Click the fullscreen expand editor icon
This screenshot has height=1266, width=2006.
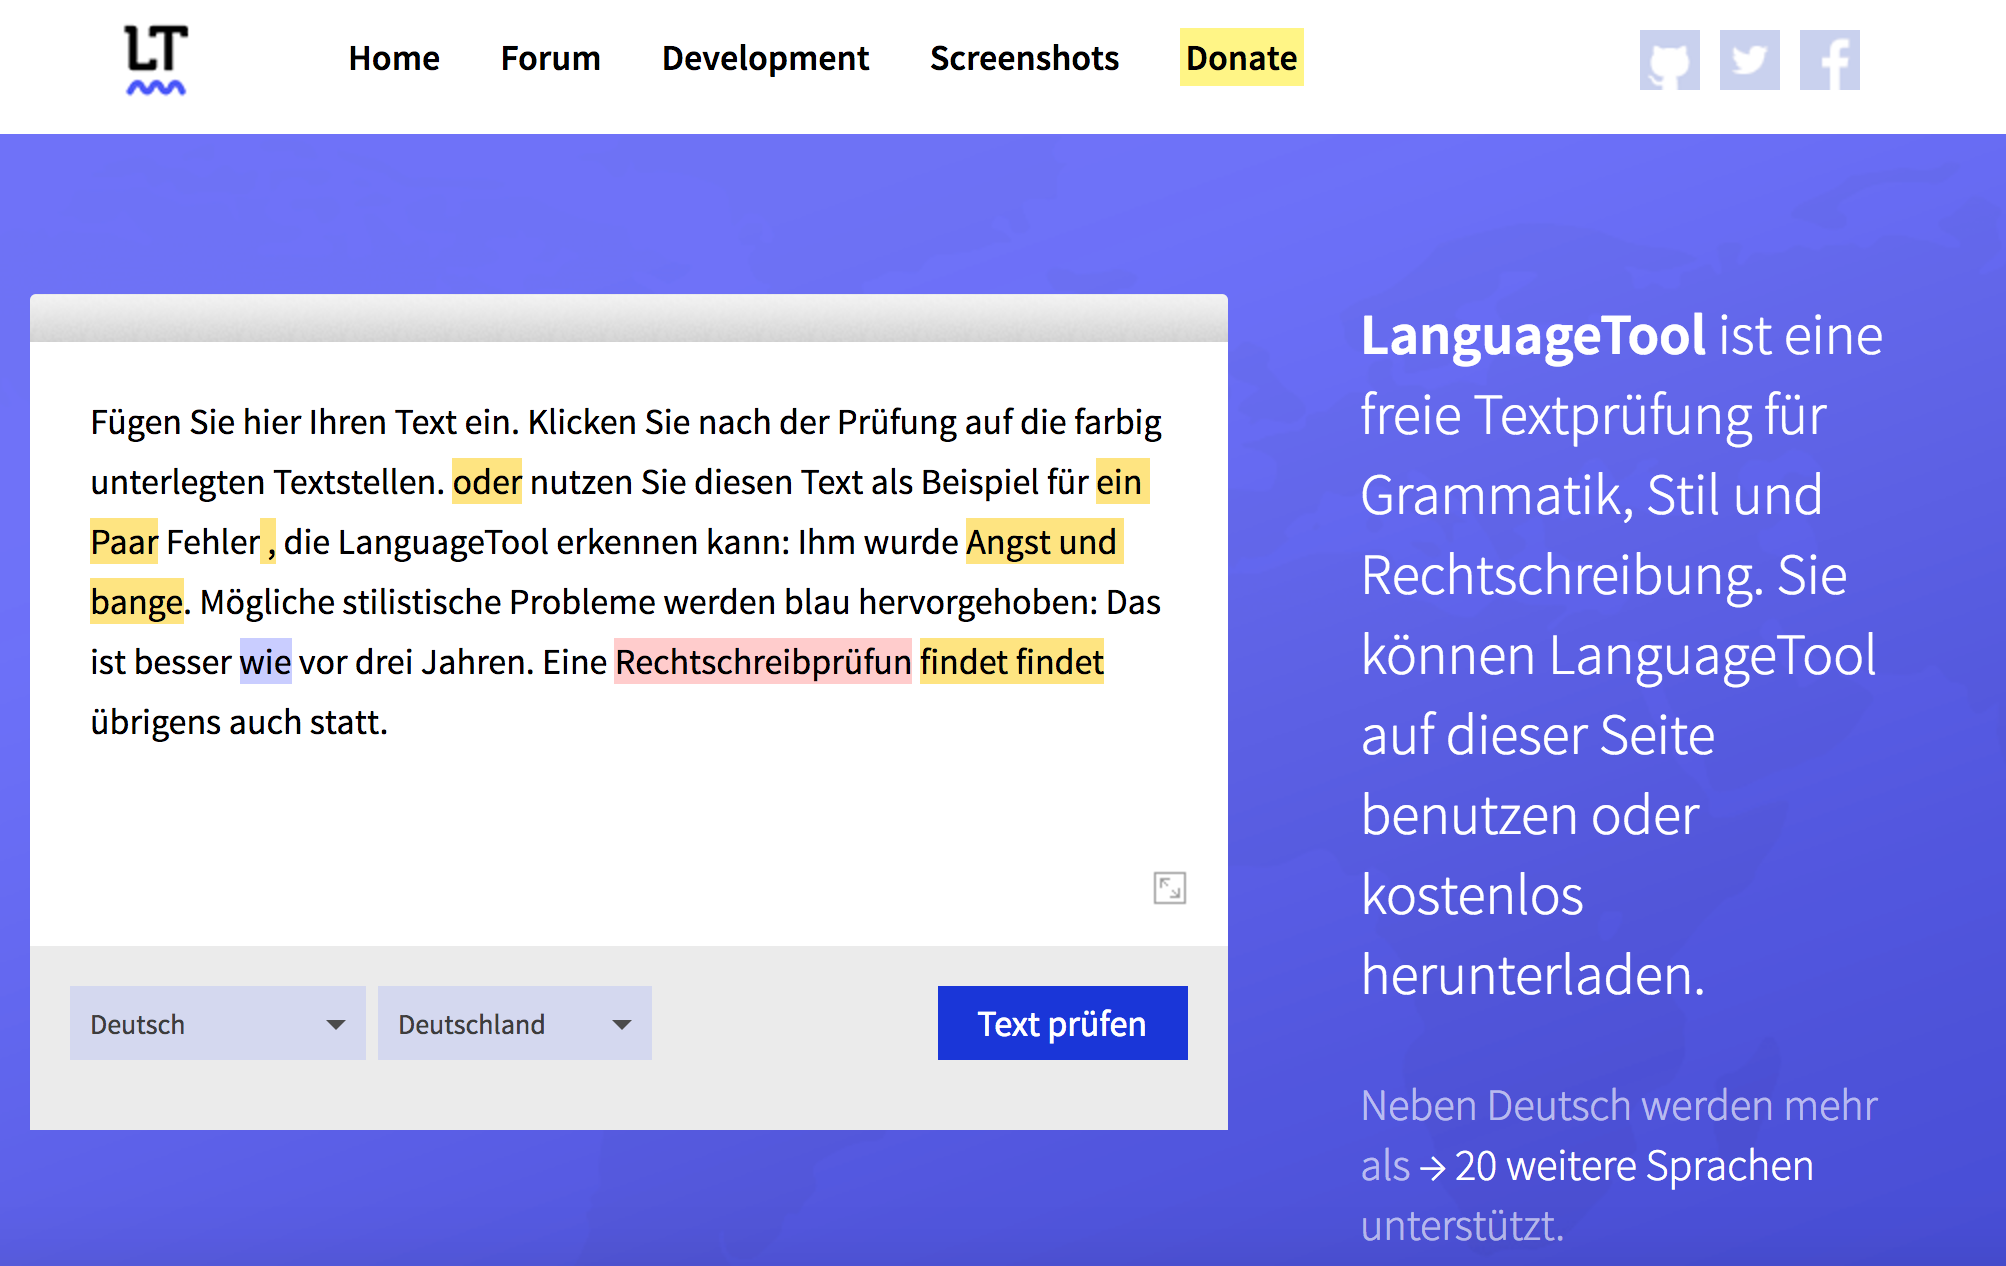coord(1169,888)
